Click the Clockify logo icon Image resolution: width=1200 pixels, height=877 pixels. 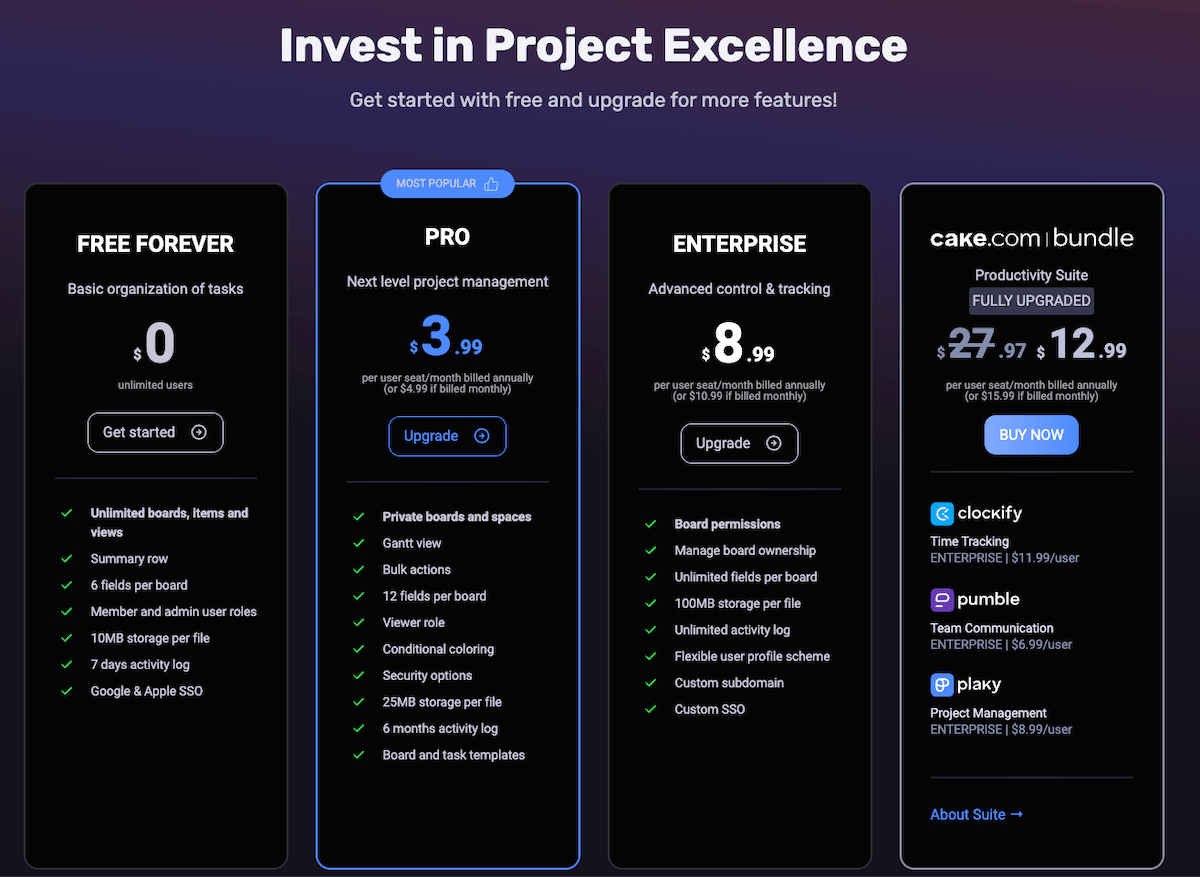pyautogui.click(x=942, y=514)
